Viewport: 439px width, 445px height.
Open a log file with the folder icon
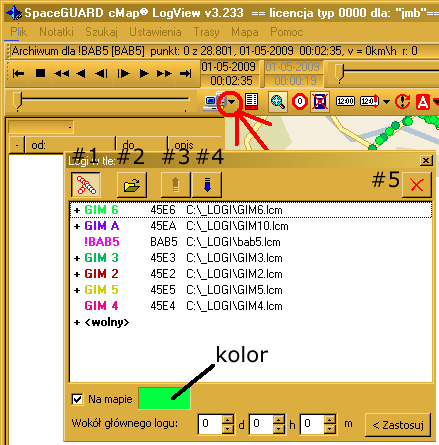pyautogui.click(x=132, y=185)
